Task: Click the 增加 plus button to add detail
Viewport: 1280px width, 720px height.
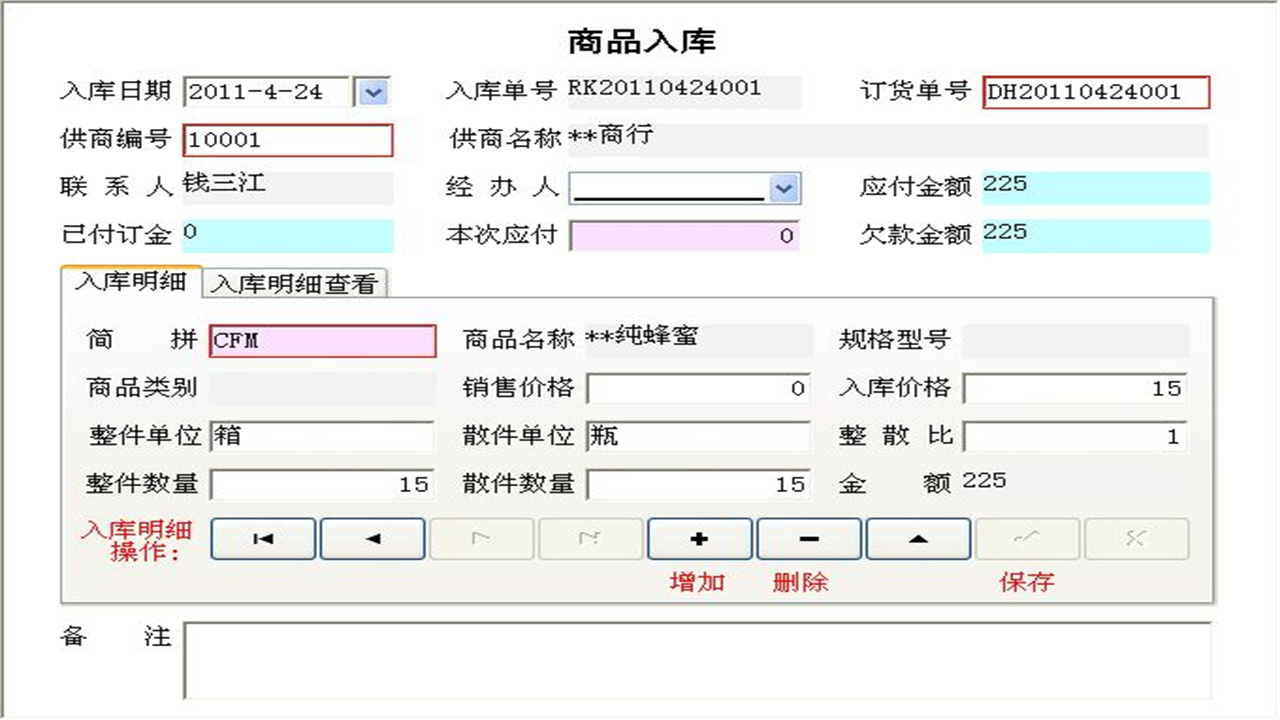Action: (699, 538)
